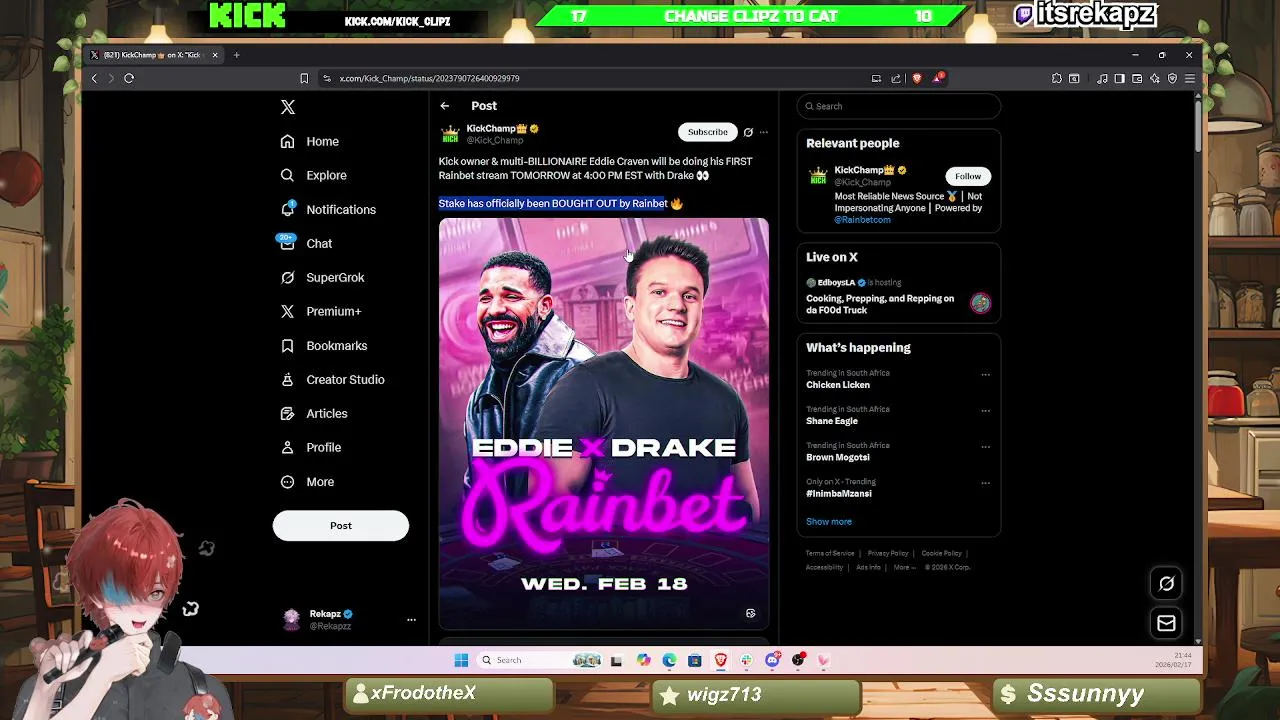This screenshot has height=720, width=1280.
Task: Click the Rekapz profile avatar
Action: tap(291, 620)
